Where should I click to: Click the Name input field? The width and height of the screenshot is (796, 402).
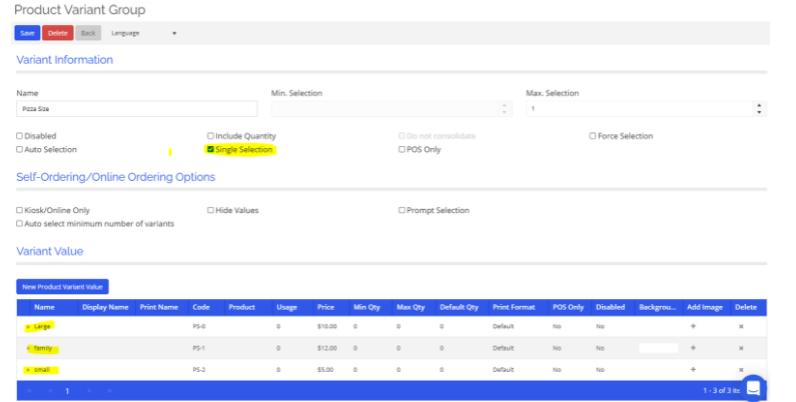[x=137, y=108]
